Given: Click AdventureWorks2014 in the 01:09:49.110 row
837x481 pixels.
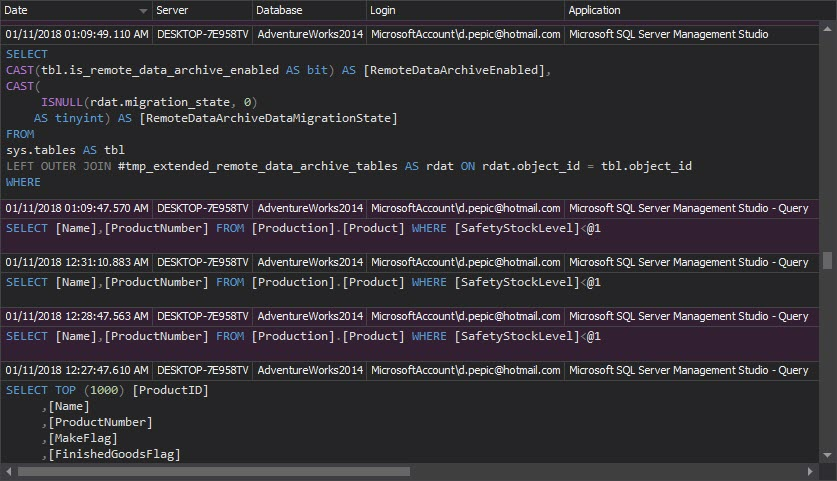Looking at the screenshot, I should (310, 34).
